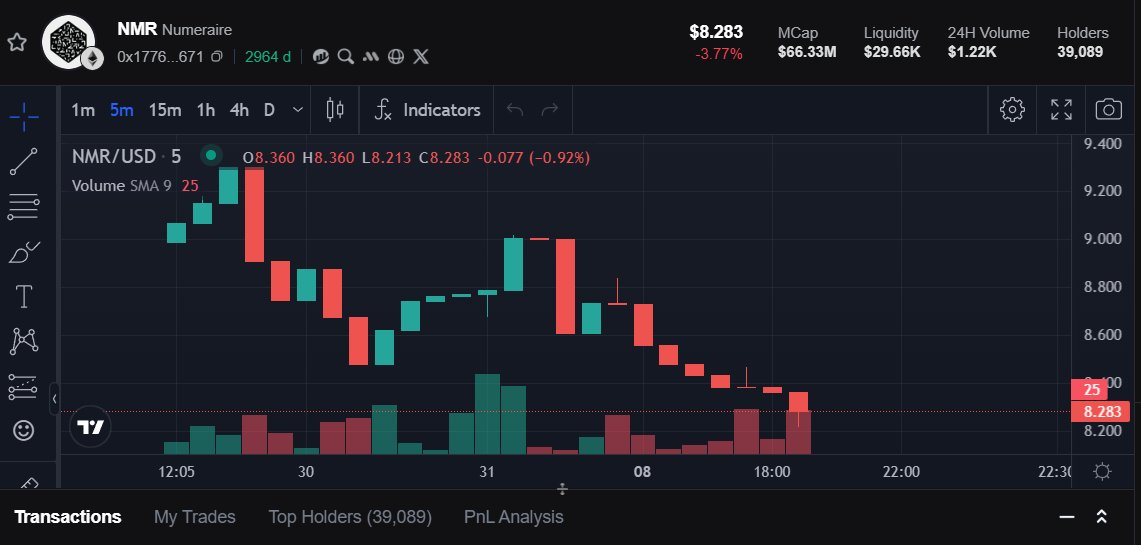This screenshot has width=1141, height=545.
Task: Click the NMR token logo
Action: (69, 42)
